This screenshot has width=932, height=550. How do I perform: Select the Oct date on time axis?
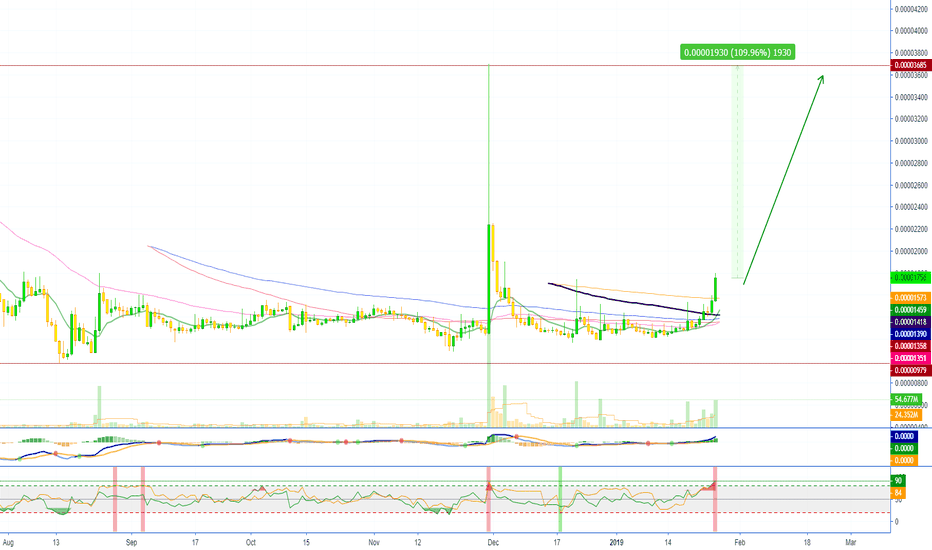[251, 542]
